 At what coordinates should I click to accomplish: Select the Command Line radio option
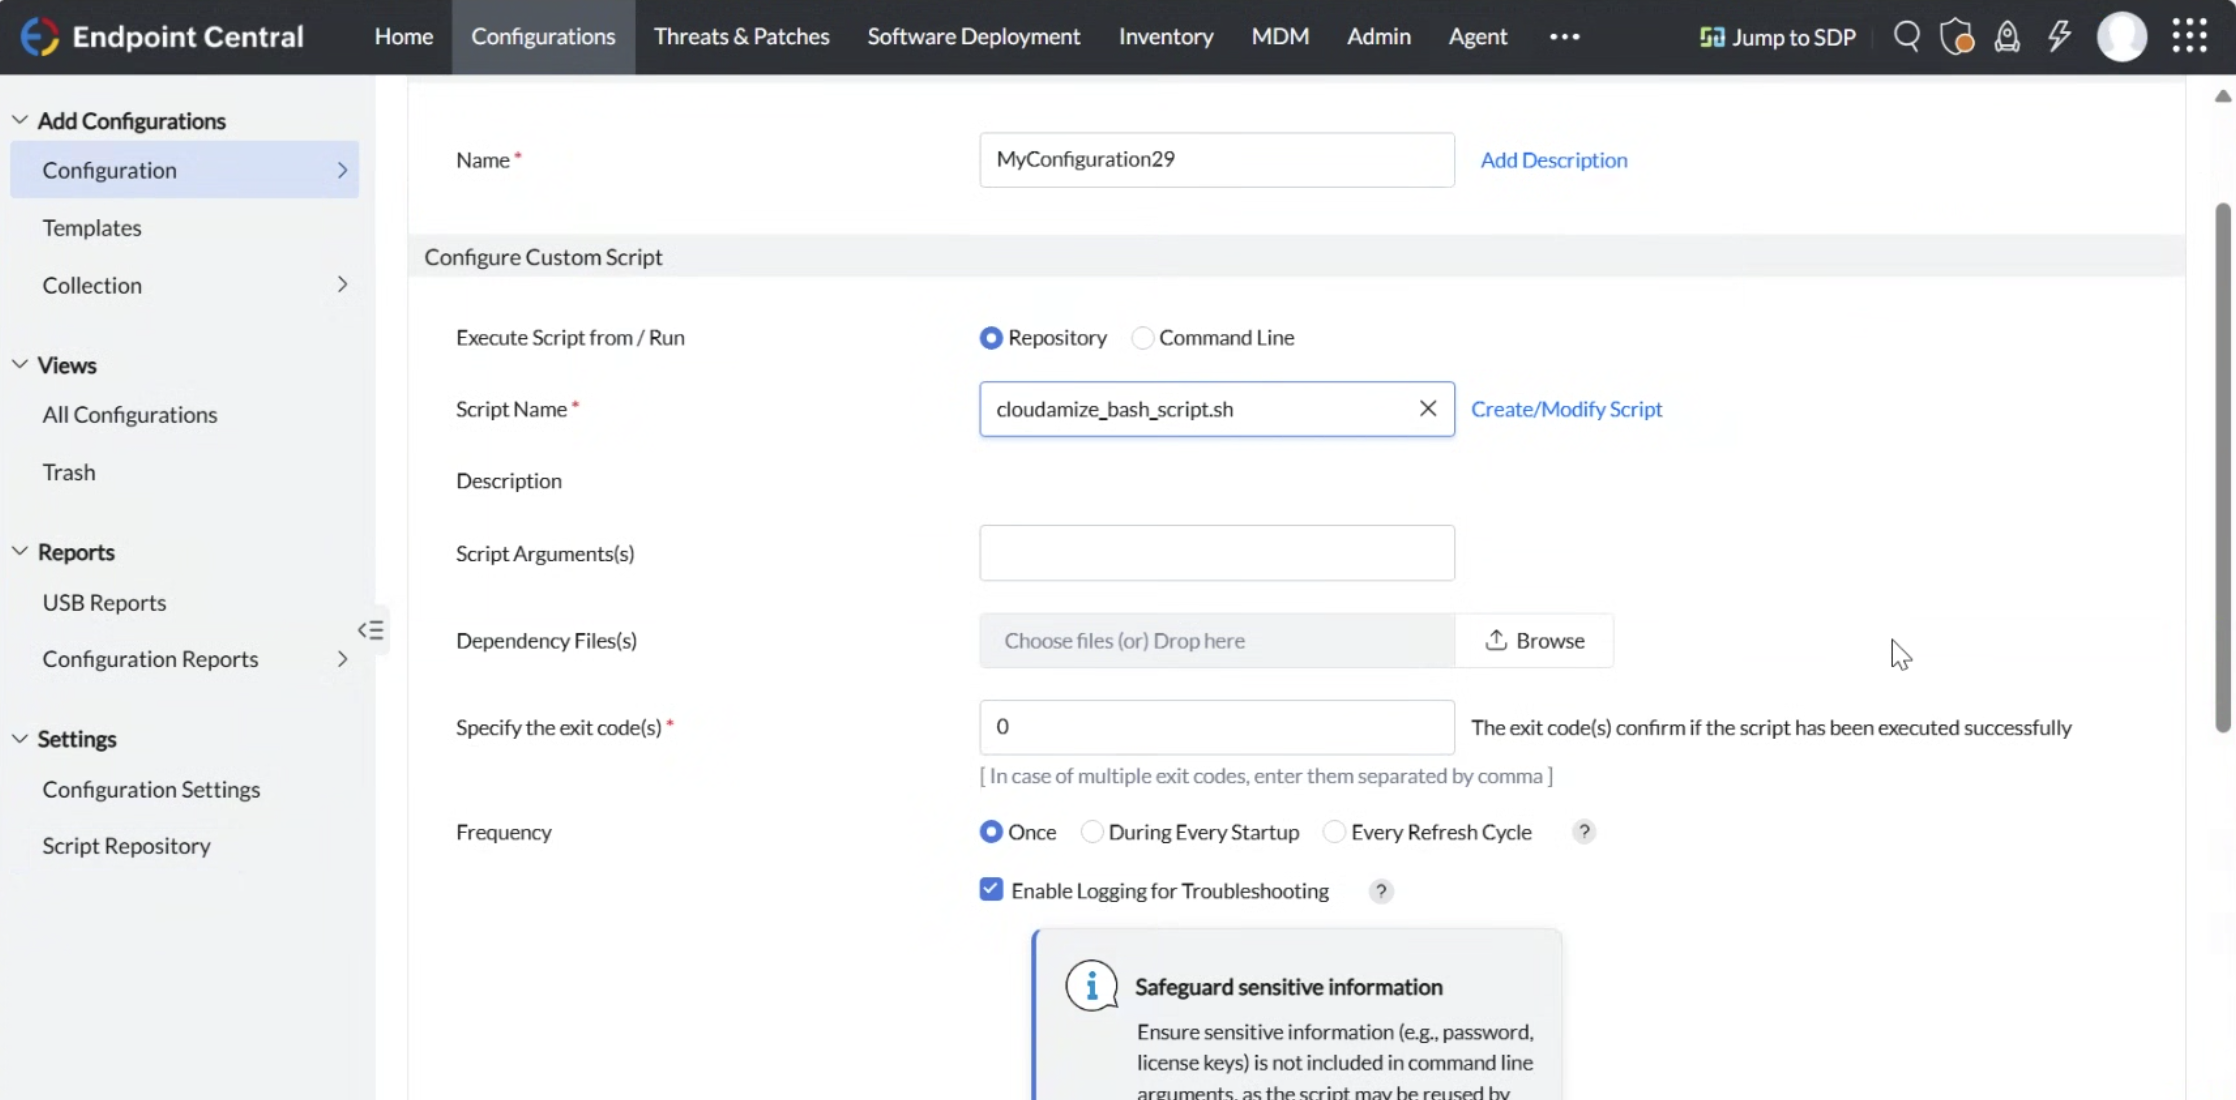1142,338
